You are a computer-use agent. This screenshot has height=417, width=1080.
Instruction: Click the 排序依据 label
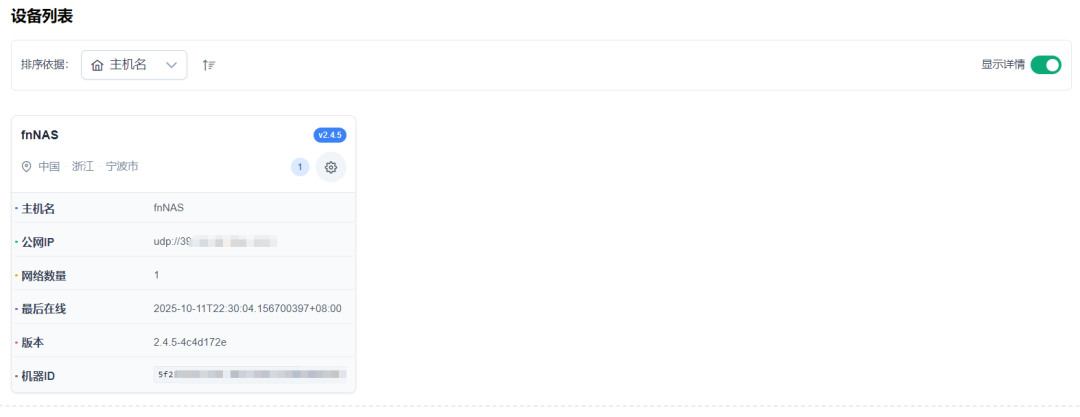coord(45,65)
